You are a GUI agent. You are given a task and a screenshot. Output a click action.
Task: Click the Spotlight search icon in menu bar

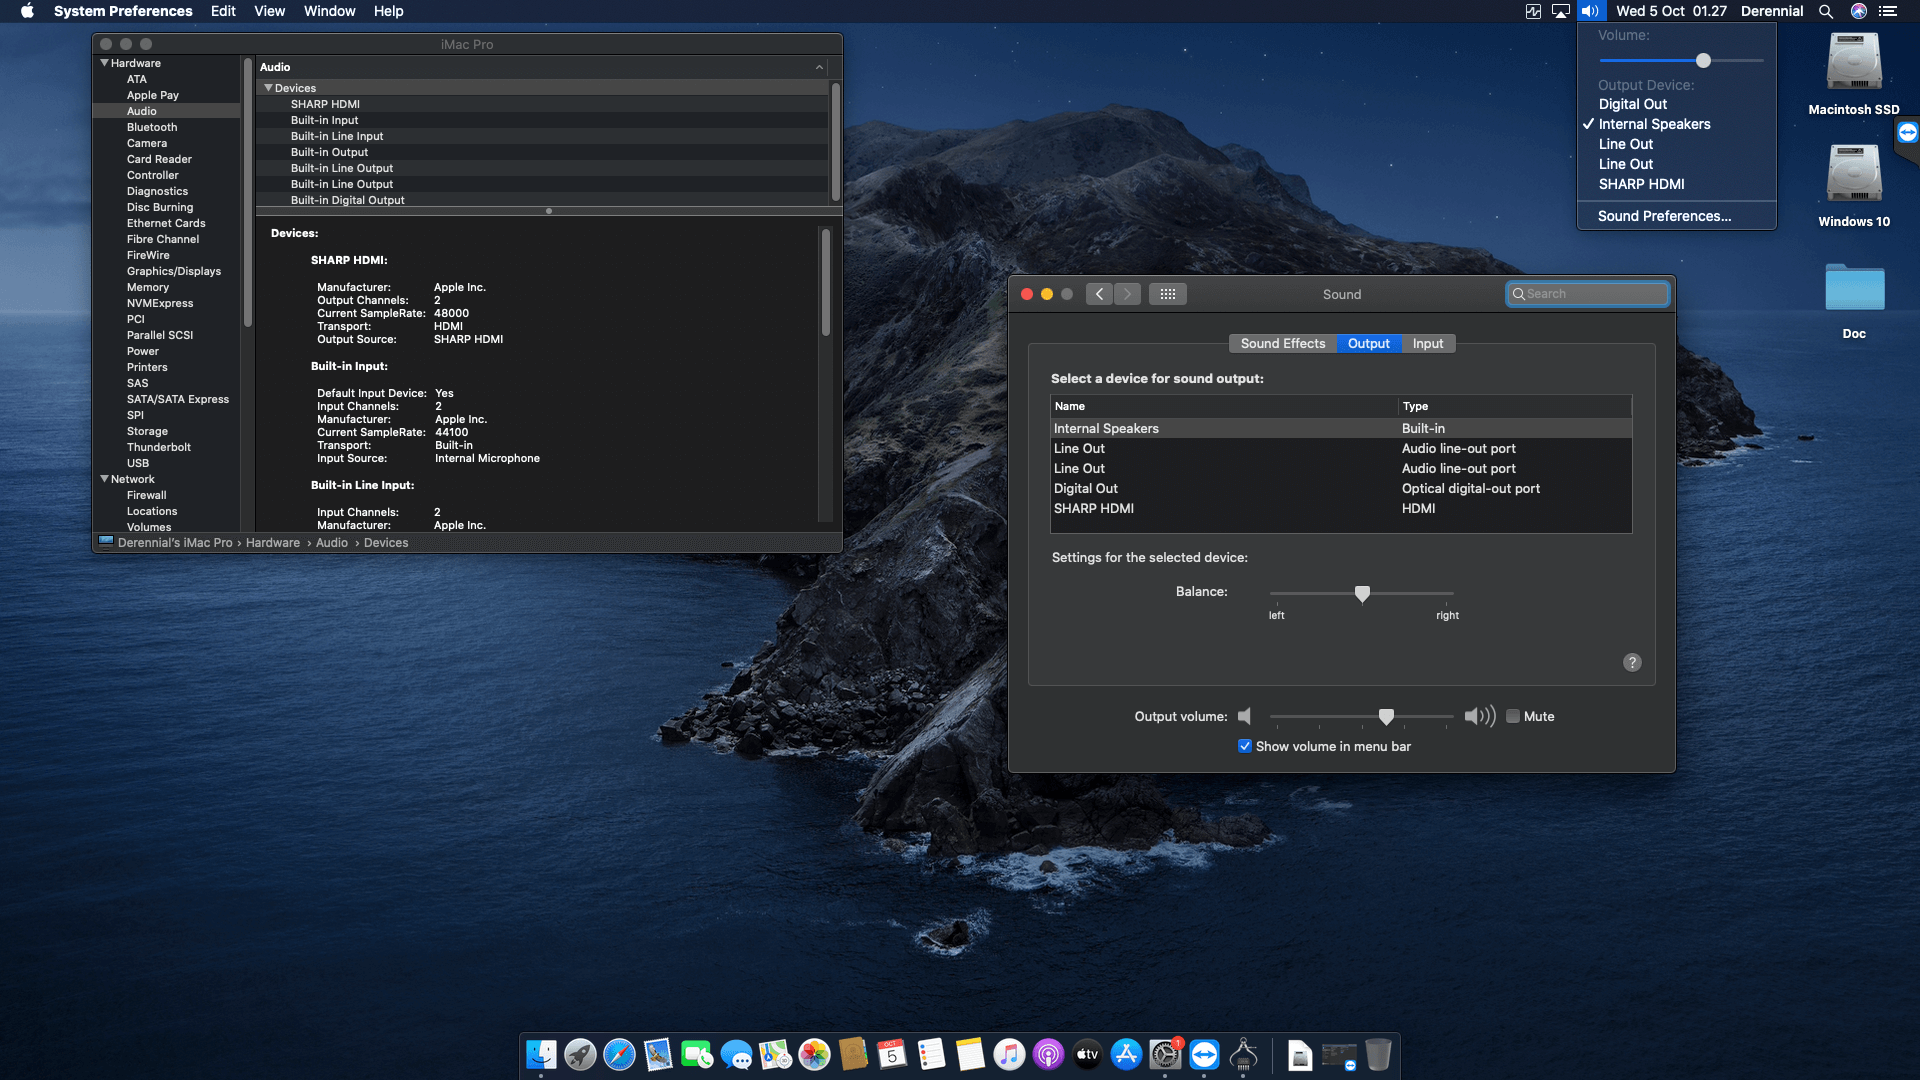1826,11
